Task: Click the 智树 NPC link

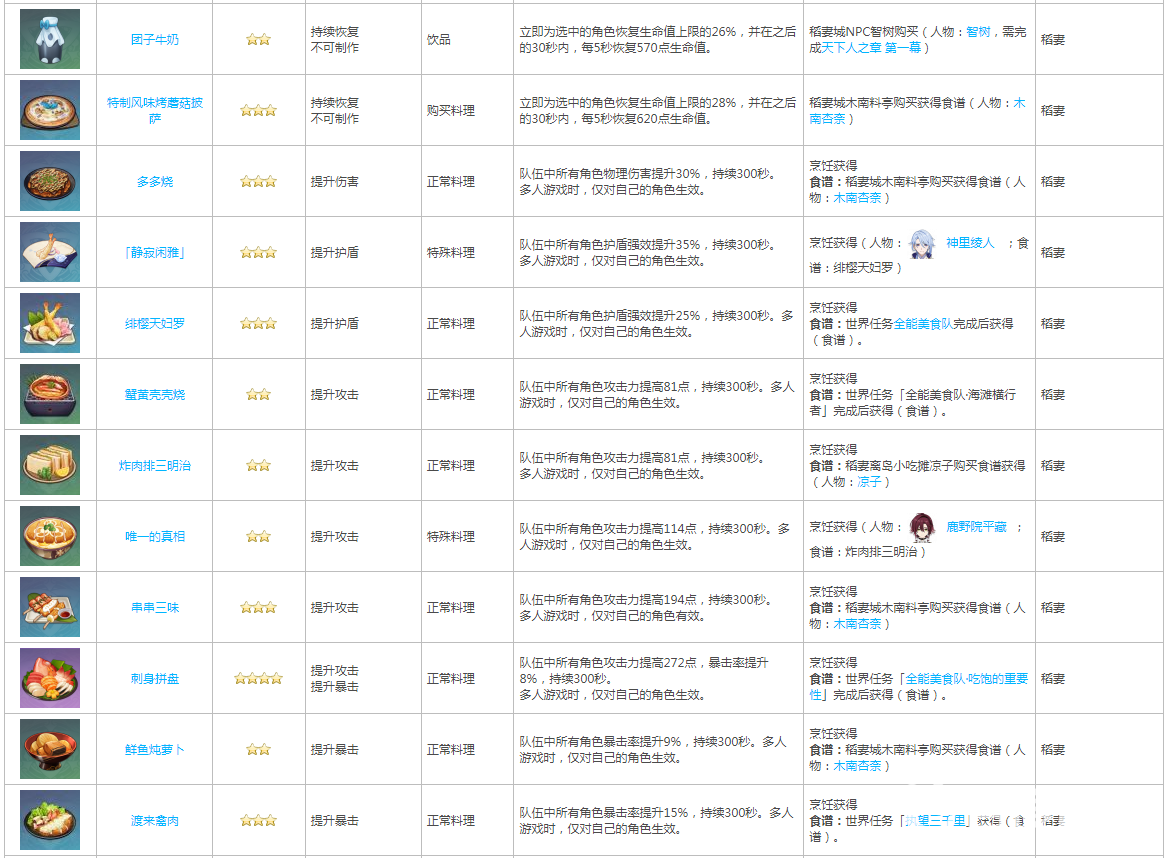Action: [x=978, y=32]
